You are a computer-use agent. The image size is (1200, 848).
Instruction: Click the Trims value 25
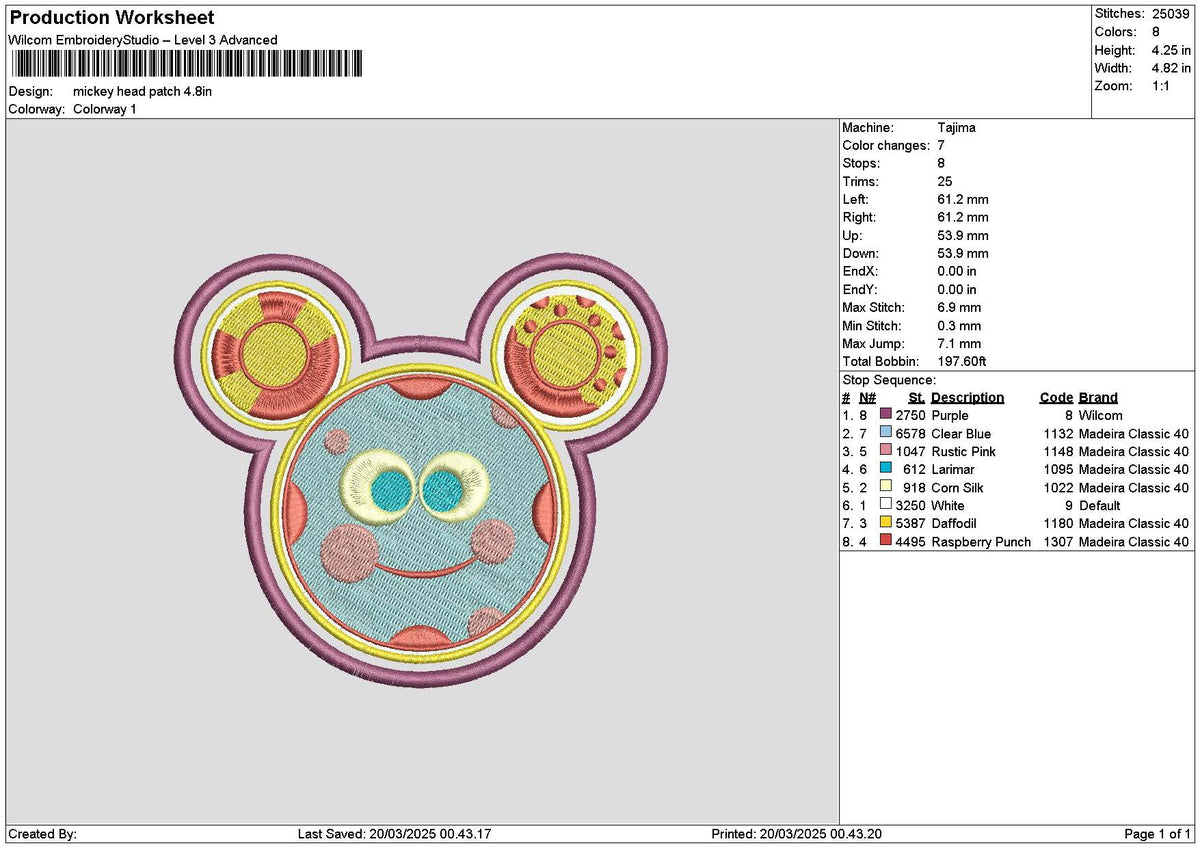(x=946, y=181)
